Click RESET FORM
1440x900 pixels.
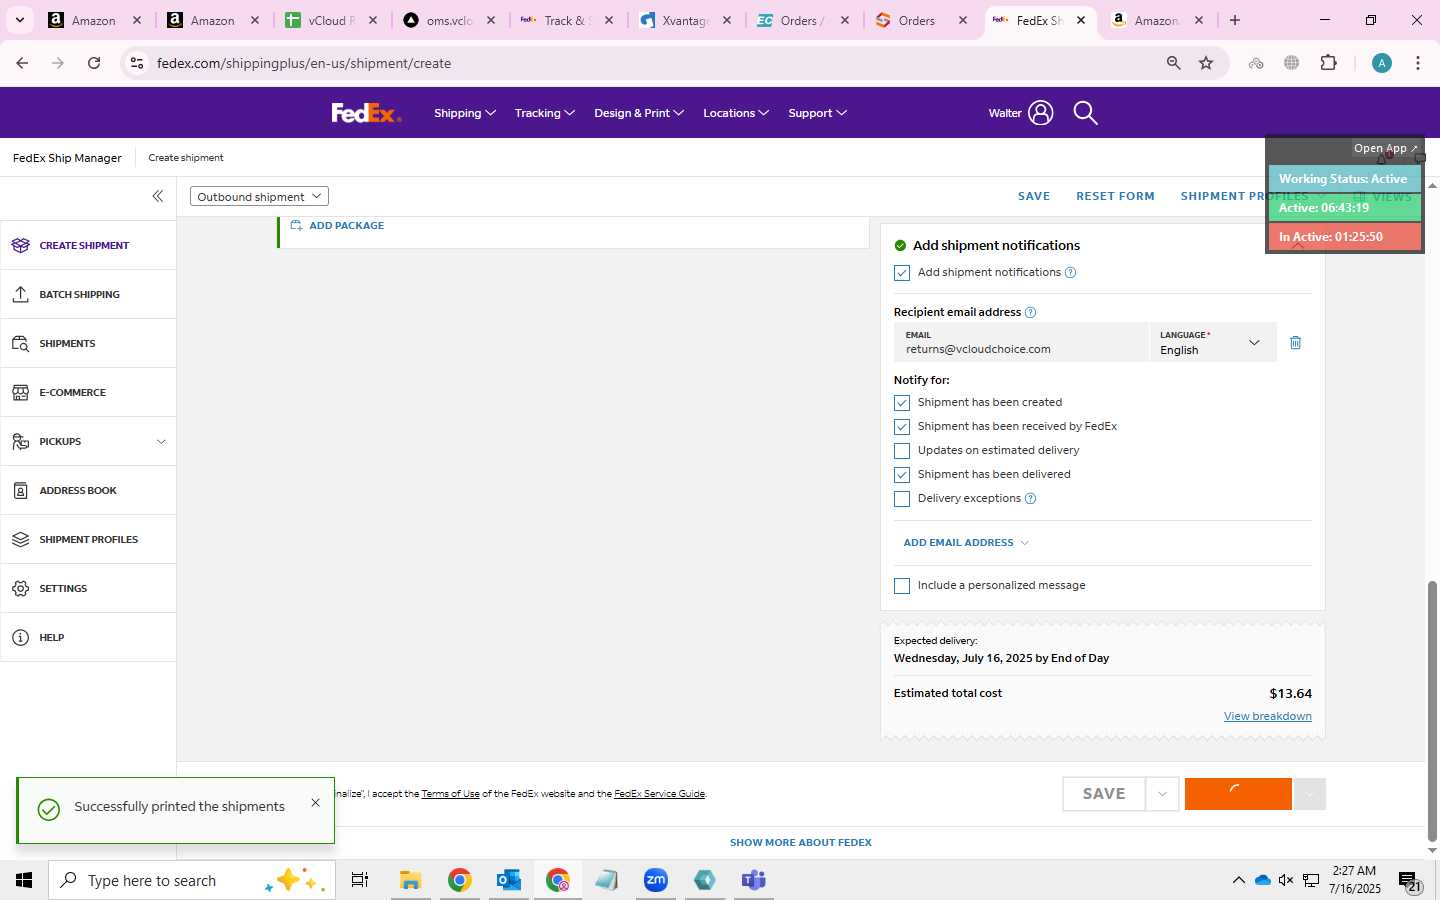[x=1115, y=196]
